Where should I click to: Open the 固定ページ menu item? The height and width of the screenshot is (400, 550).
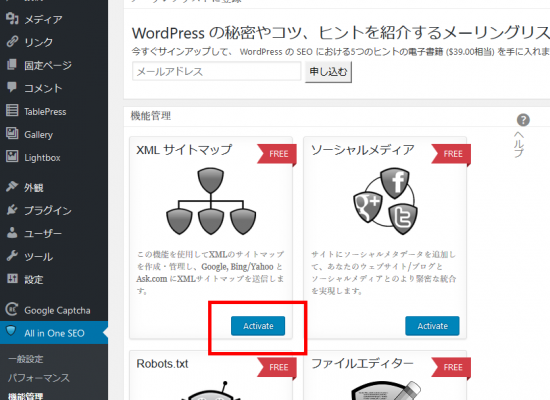[x=54, y=65]
